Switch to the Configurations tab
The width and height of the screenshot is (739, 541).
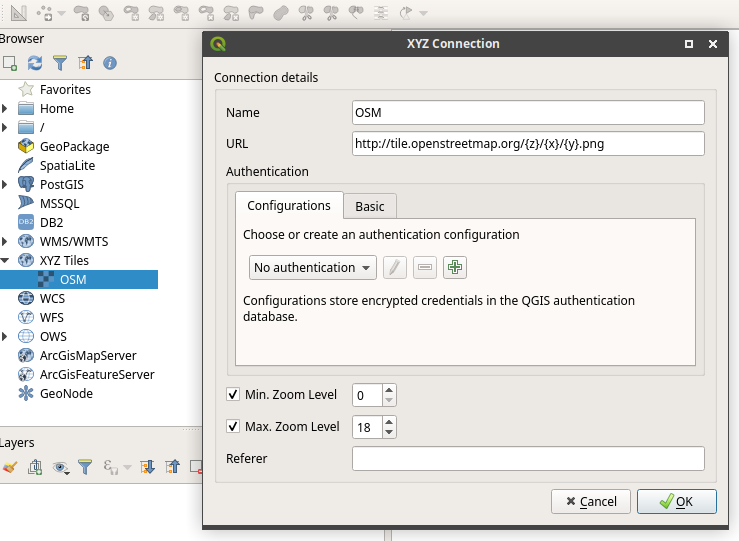289,205
